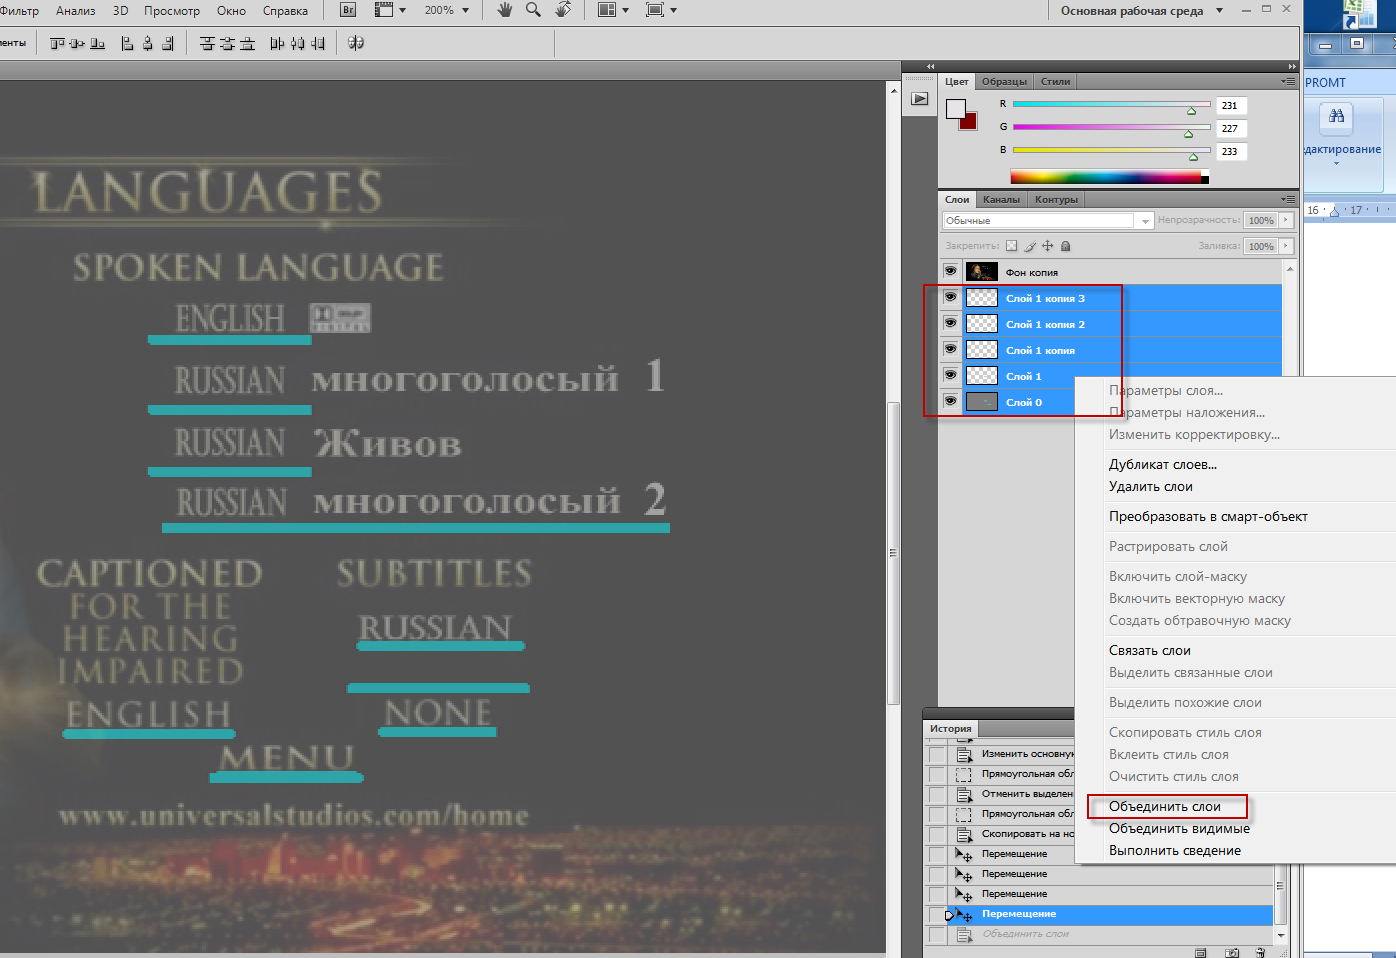The width and height of the screenshot is (1396, 958).
Task: Open the view extras dropdown
Action: 390,10
